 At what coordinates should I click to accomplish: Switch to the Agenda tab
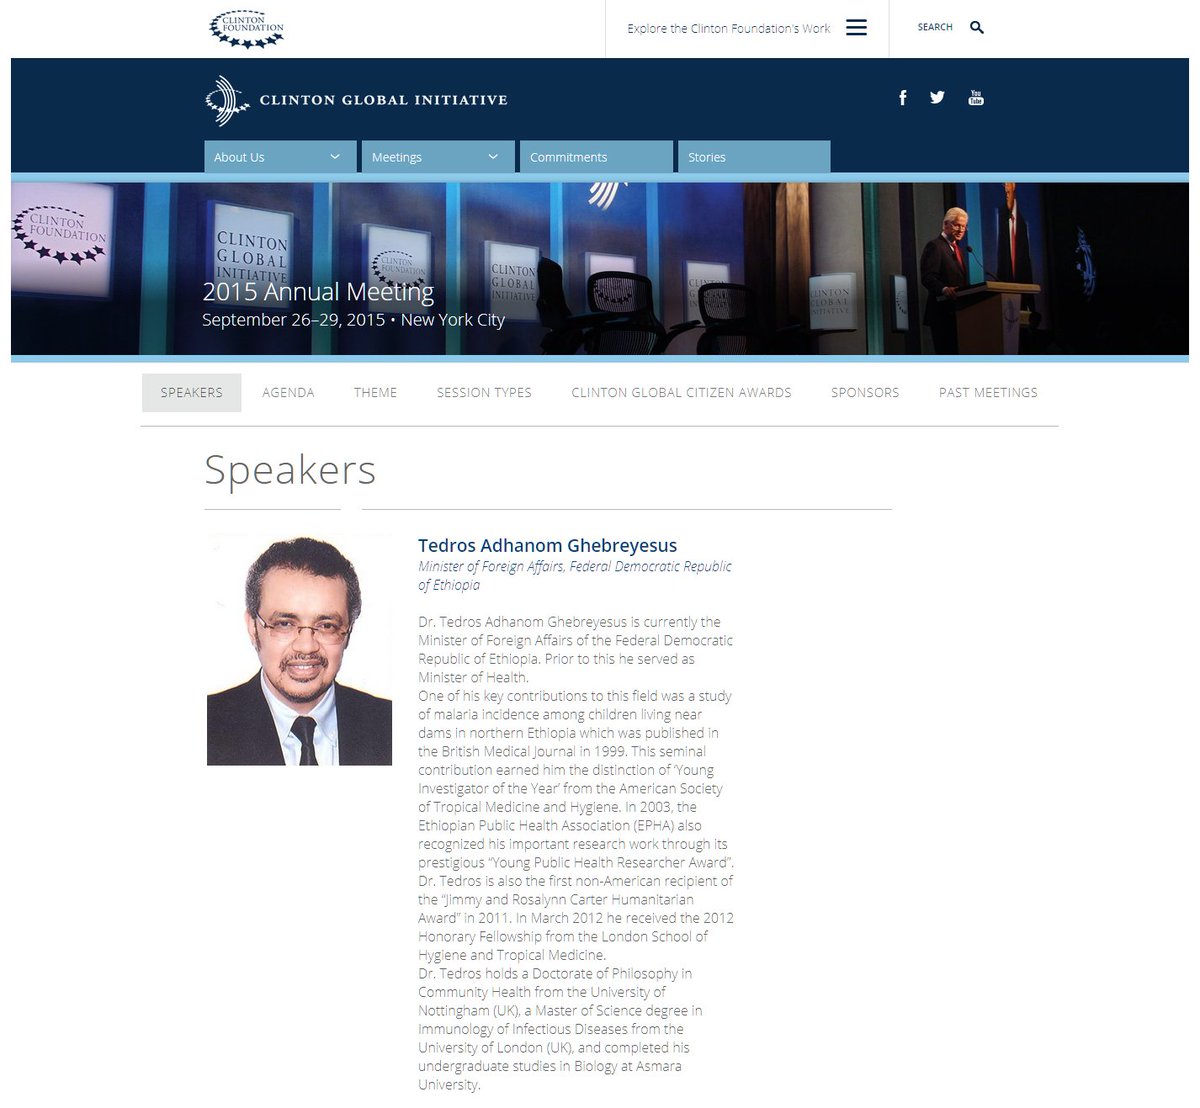click(288, 393)
